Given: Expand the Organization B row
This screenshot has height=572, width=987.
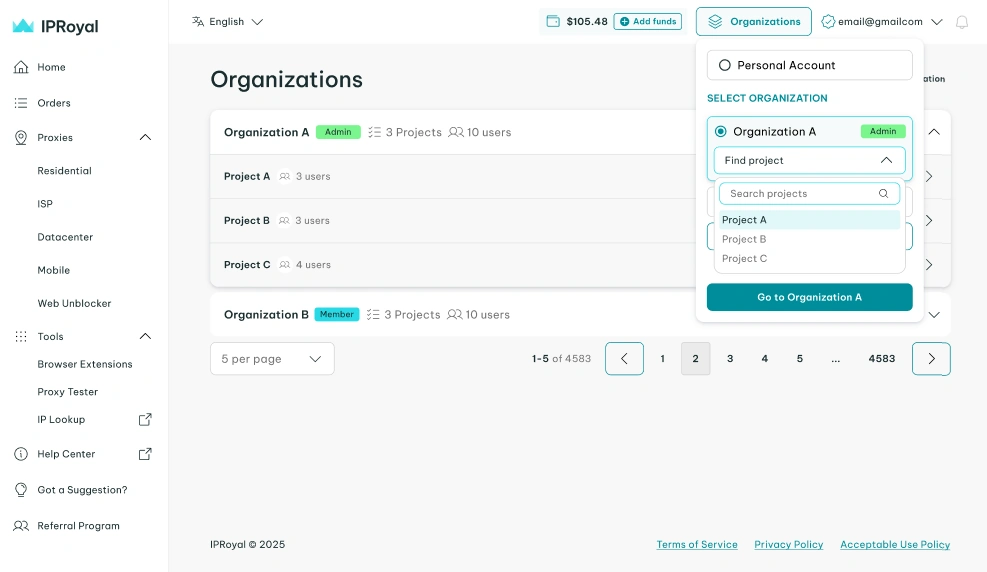Looking at the screenshot, I should click(934, 314).
